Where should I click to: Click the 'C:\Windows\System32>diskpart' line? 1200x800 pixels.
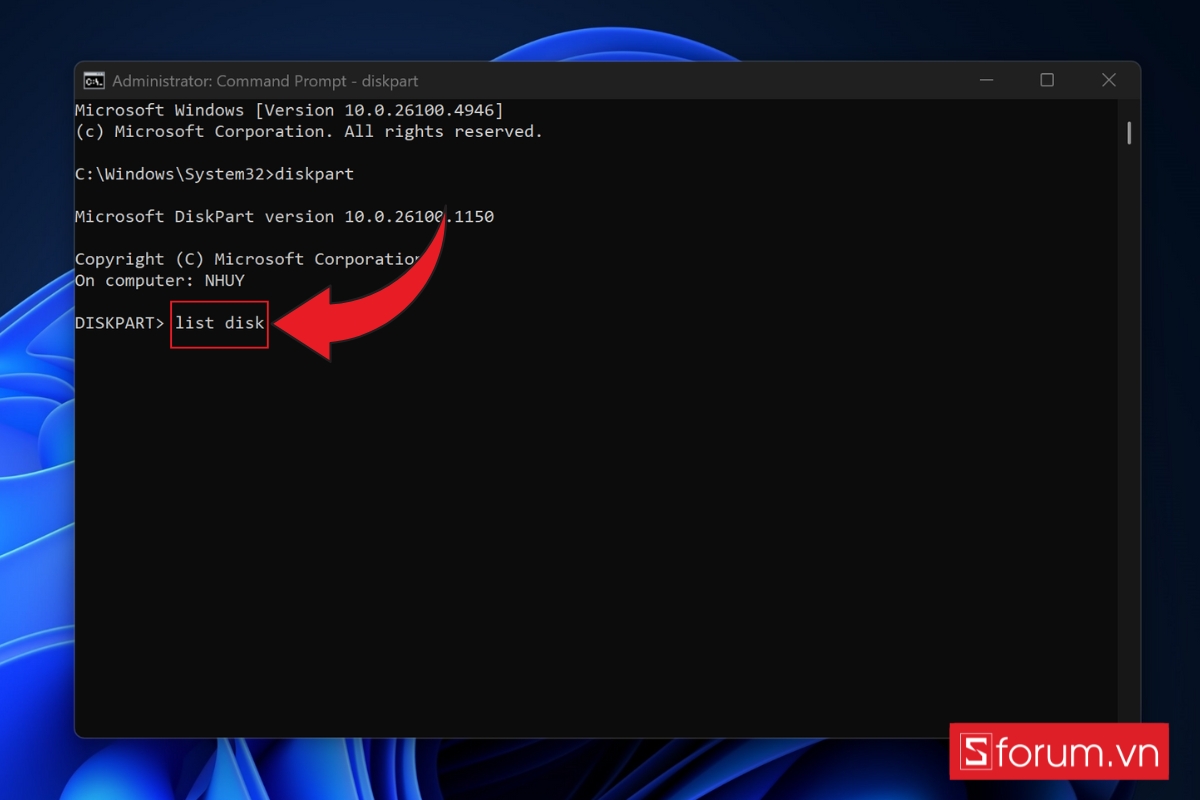pyautogui.click(x=215, y=174)
